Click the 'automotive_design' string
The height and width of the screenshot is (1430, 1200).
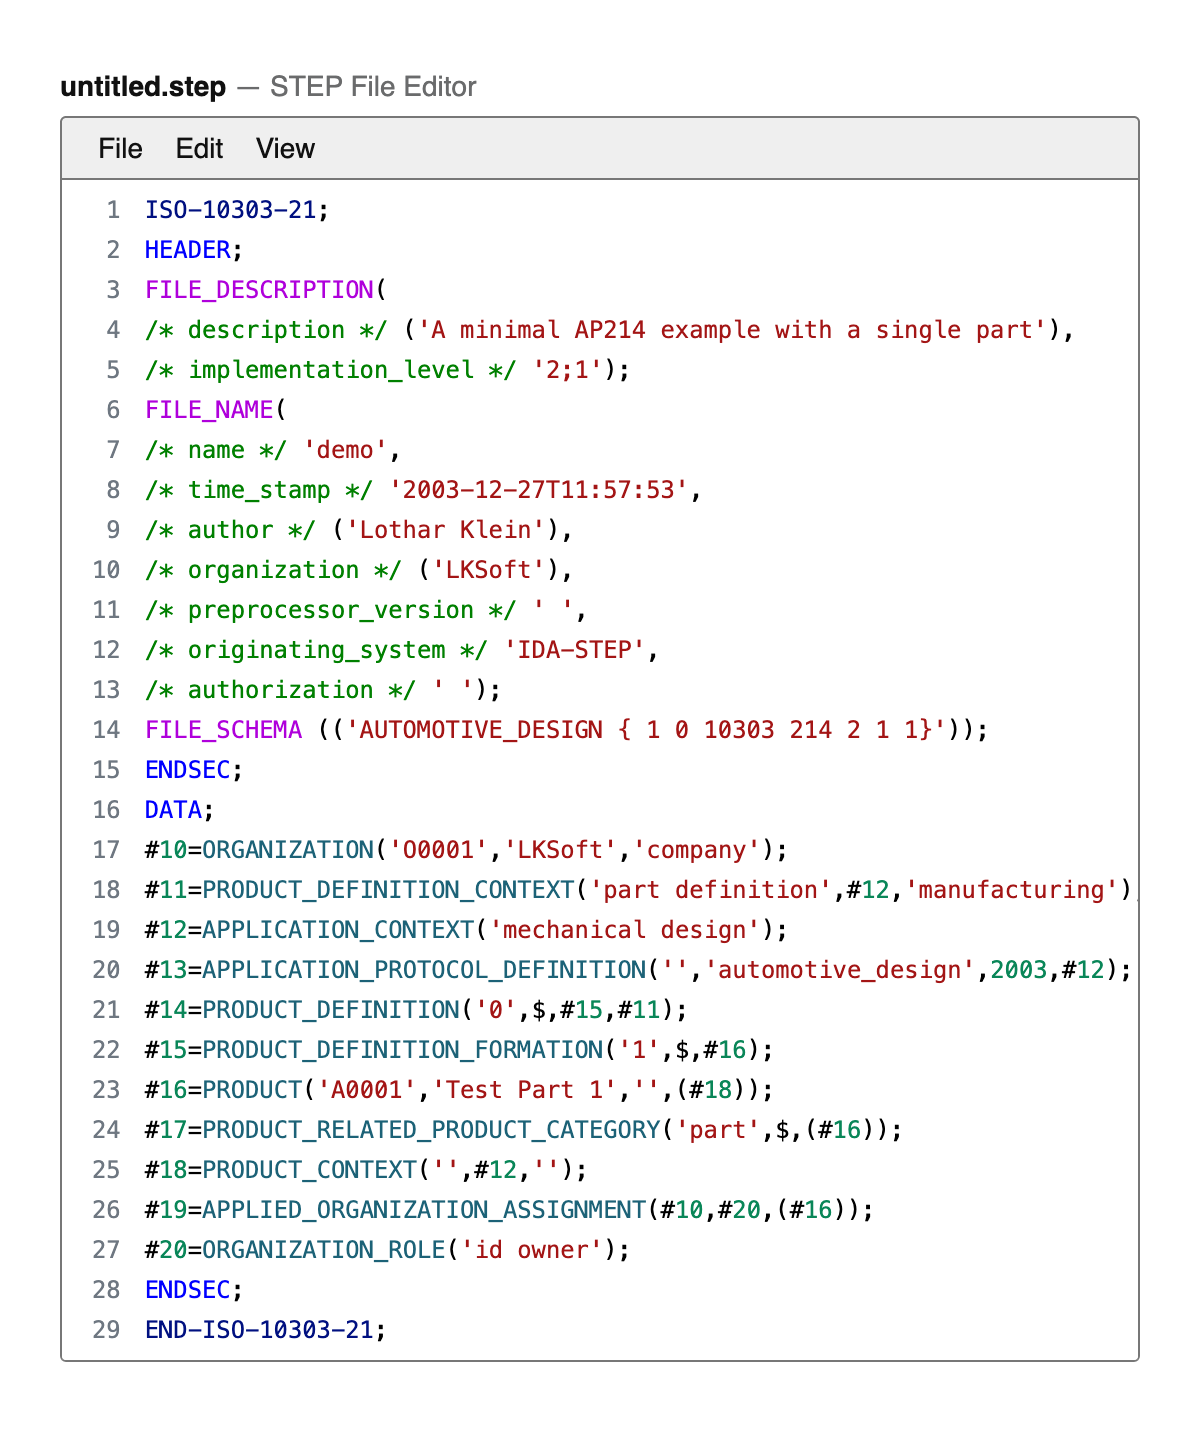pyautogui.click(x=839, y=970)
